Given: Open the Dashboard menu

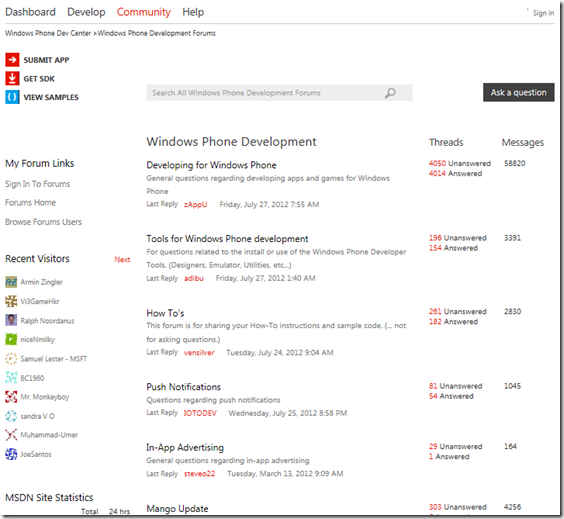Looking at the screenshot, I should 31,12.
